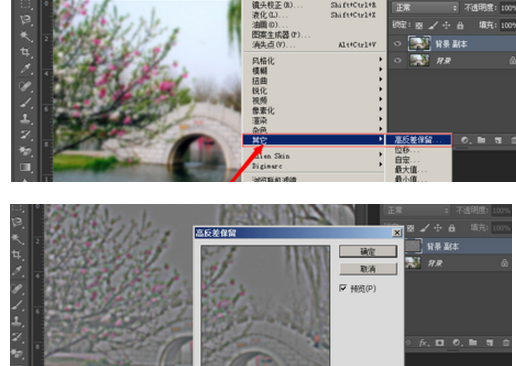The width and height of the screenshot is (516, 366).
Task: Hide the 背景 layer in the Filter-menu screenshot
Action: pos(397,60)
